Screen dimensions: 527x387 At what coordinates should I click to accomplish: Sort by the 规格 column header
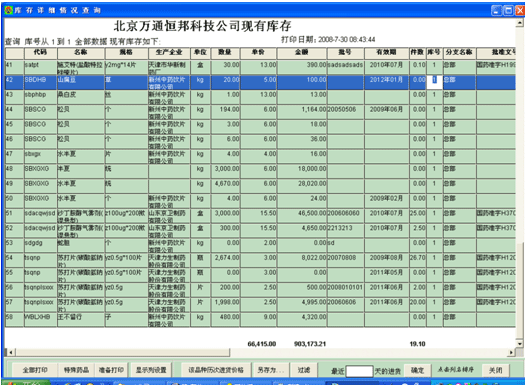coord(126,52)
